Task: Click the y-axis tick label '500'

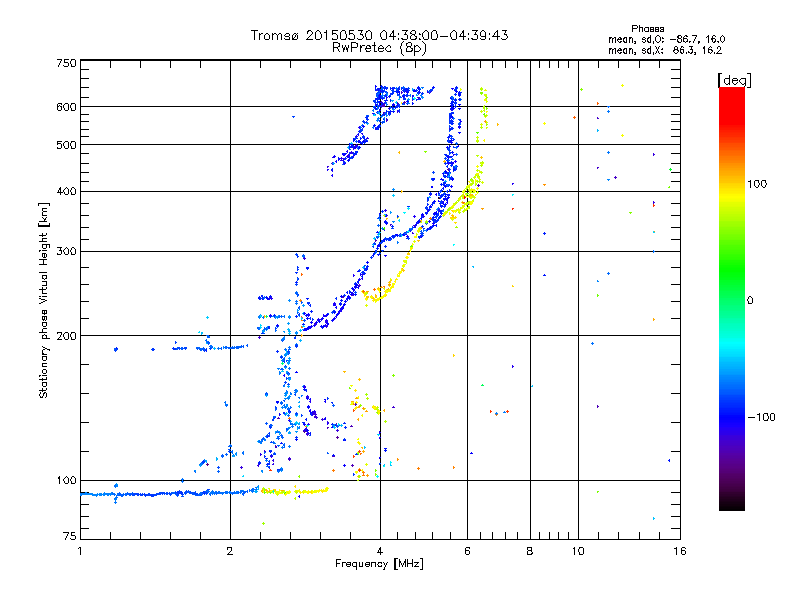Action: click(66, 145)
